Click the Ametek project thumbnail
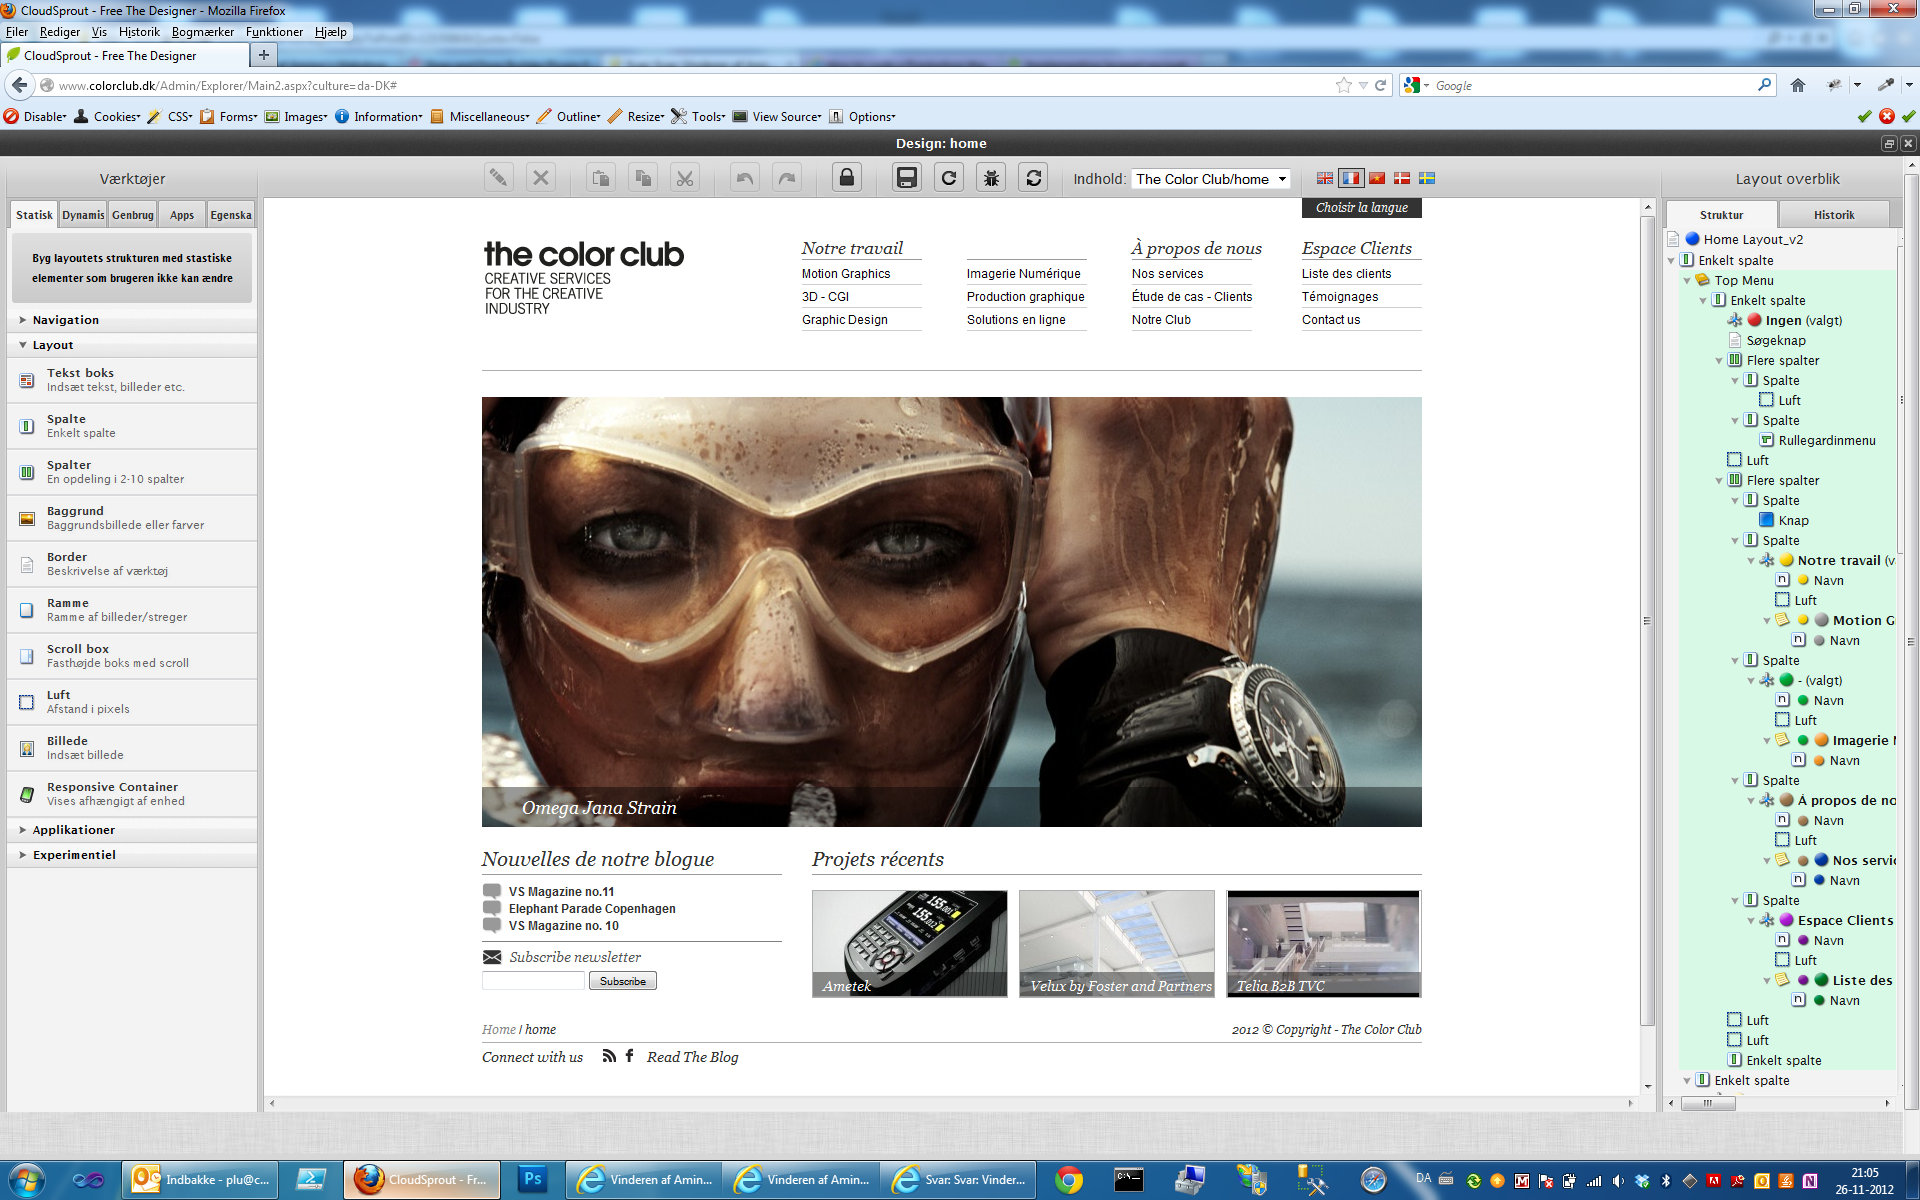1920x1200 pixels. [909, 943]
